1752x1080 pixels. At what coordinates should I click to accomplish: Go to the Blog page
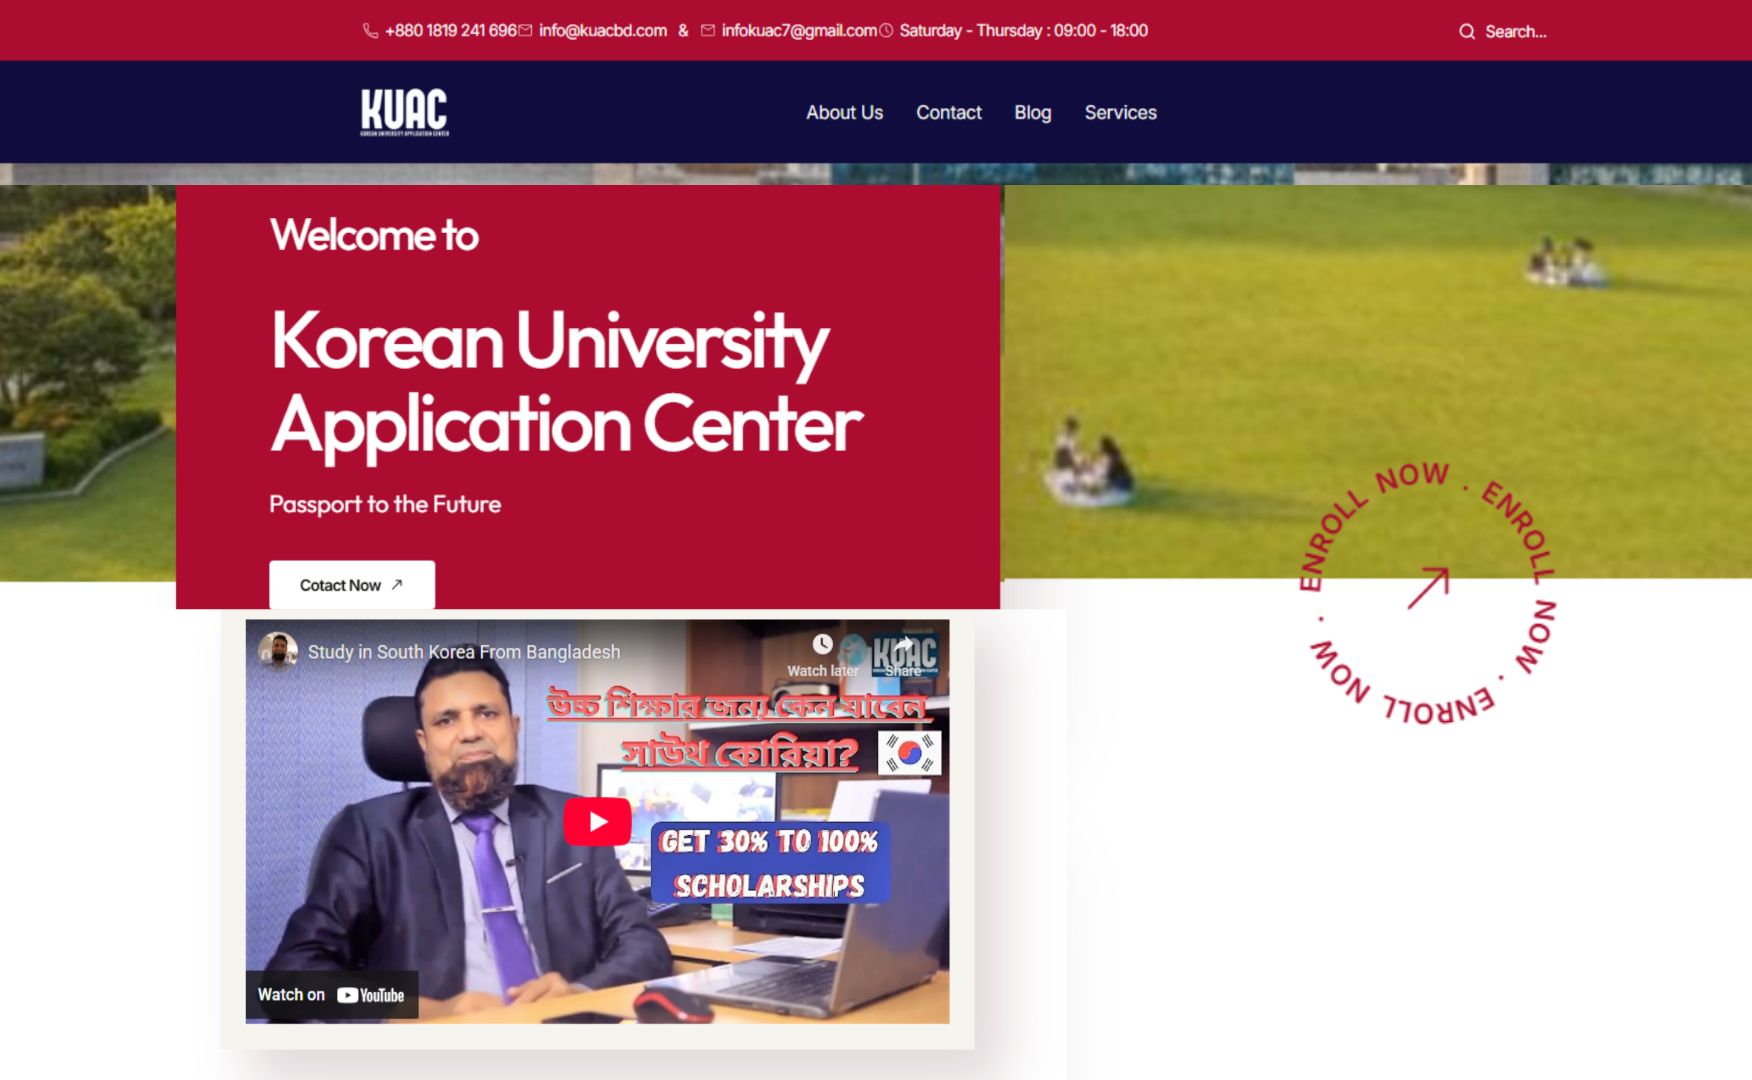click(1033, 113)
